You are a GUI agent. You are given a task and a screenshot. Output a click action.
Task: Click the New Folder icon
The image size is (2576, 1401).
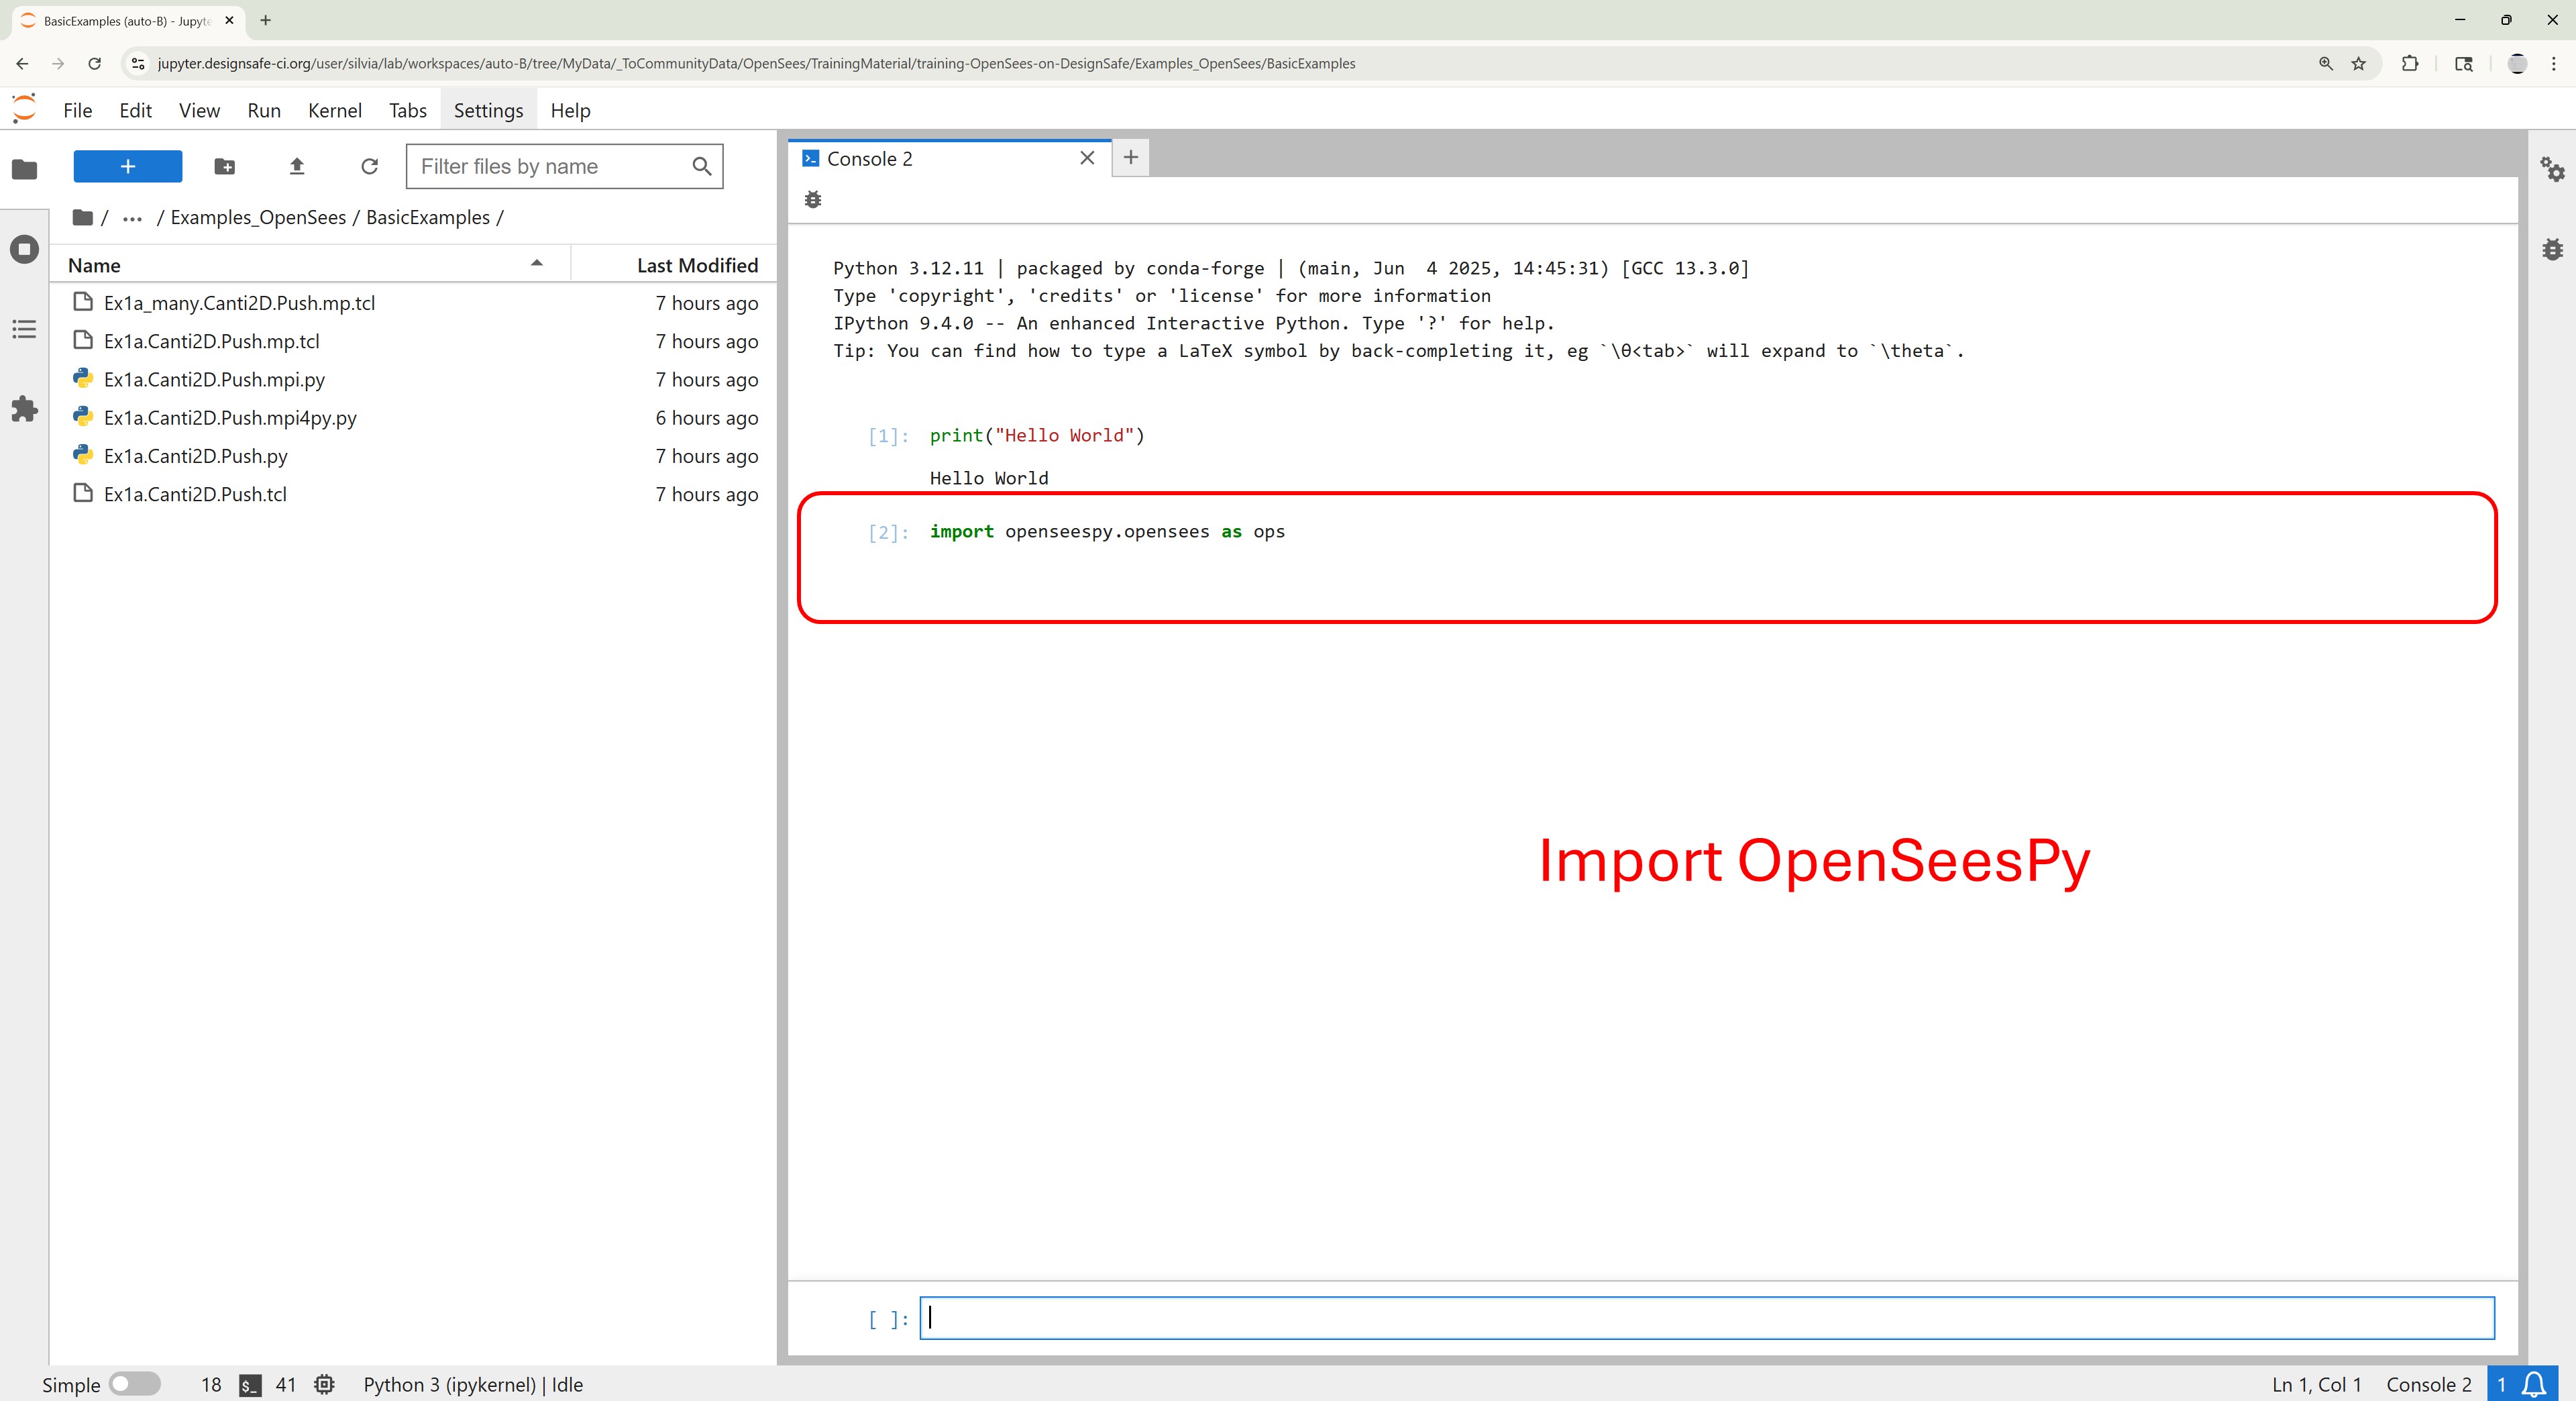tap(224, 166)
